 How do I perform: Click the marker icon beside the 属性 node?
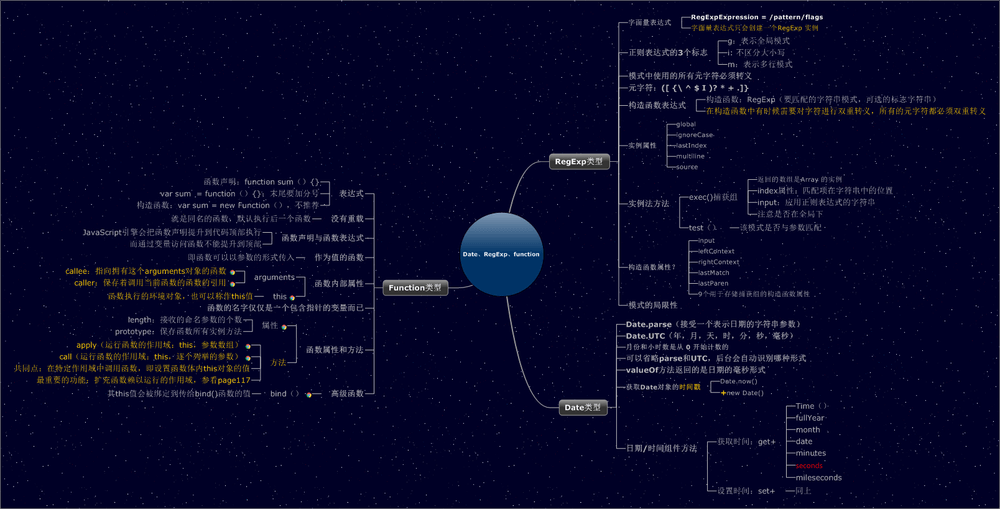(x=284, y=327)
